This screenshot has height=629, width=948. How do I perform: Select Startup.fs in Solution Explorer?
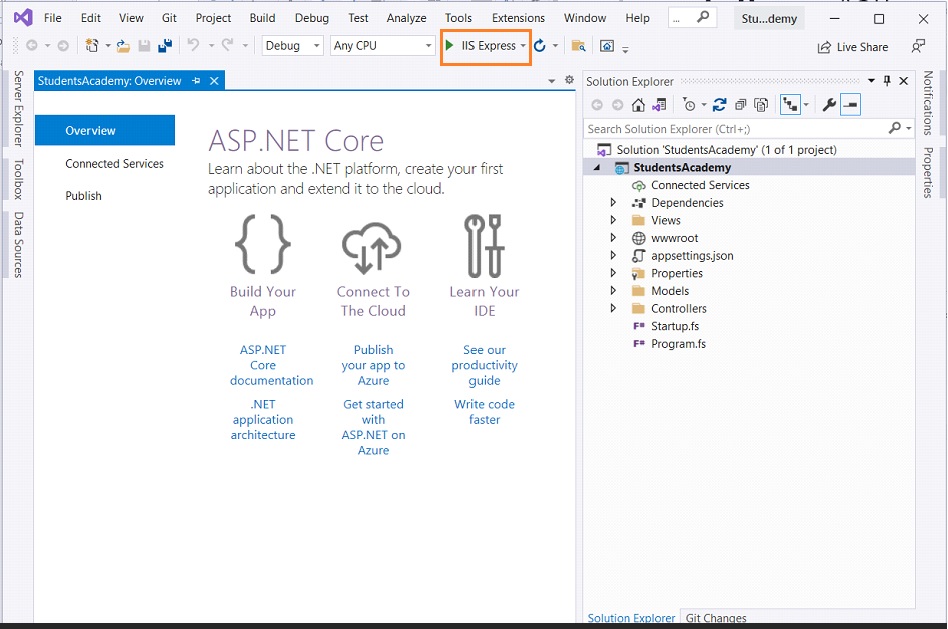pyautogui.click(x=675, y=326)
